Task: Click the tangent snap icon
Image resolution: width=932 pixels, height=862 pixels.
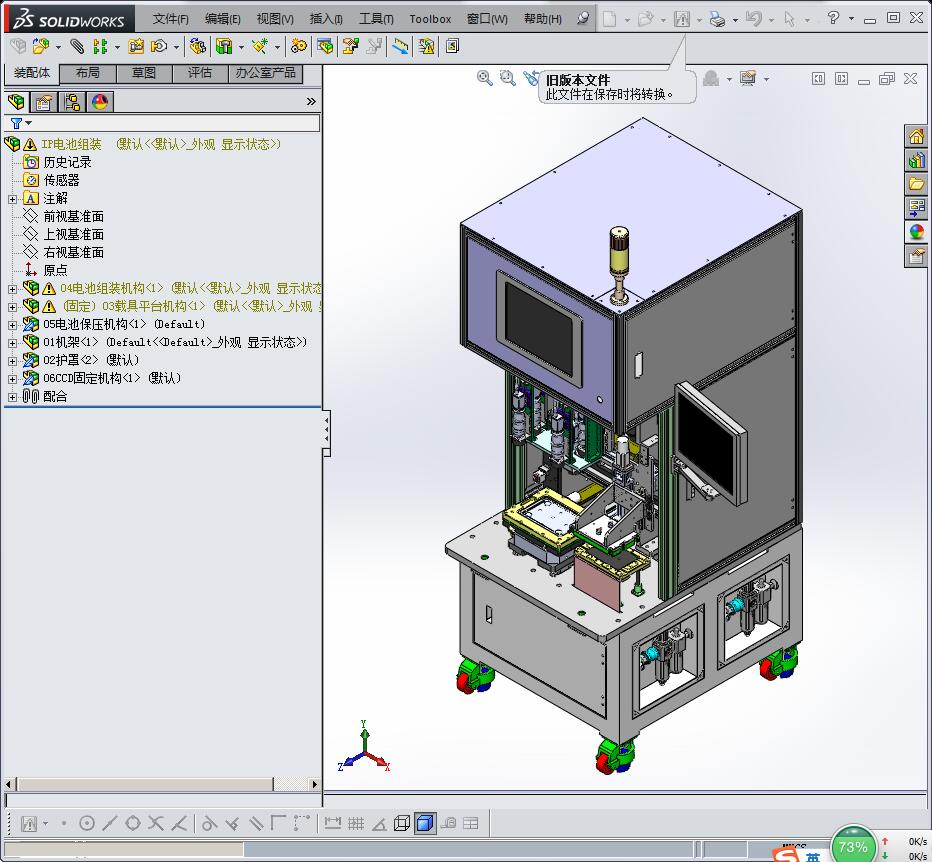Action: pos(209,823)
